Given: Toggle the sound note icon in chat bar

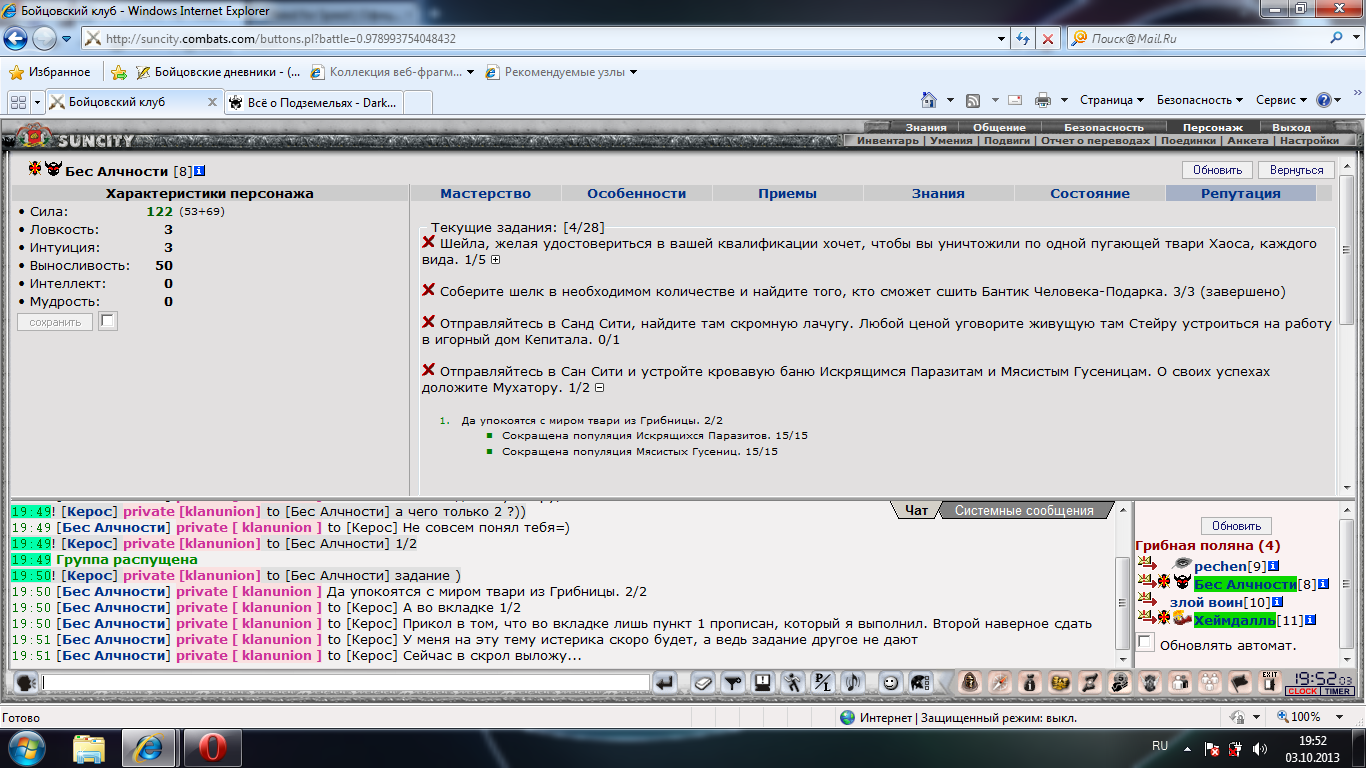Looking at the screenshot, I should click(853, 683).
